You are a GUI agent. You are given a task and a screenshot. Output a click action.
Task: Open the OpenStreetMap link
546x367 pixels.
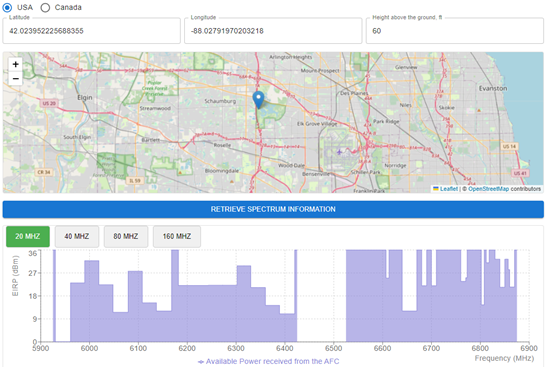coord(488,189)
